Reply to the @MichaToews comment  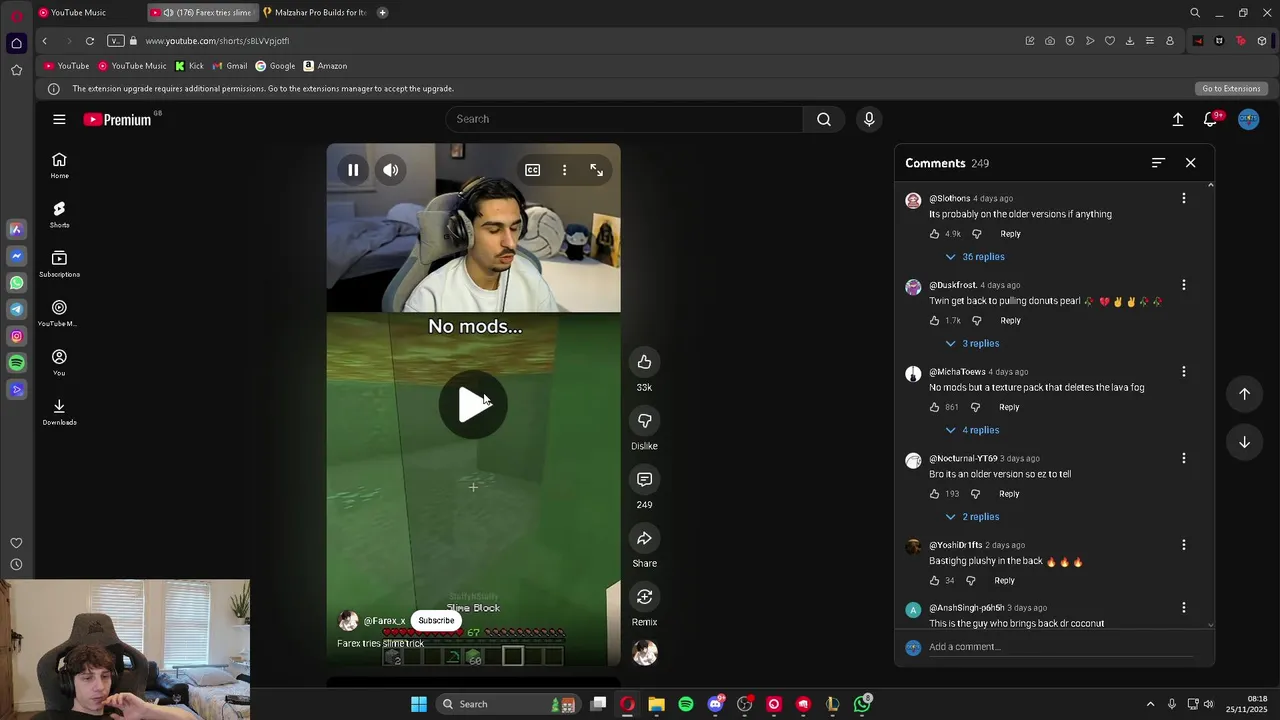tap(1009, 407)
